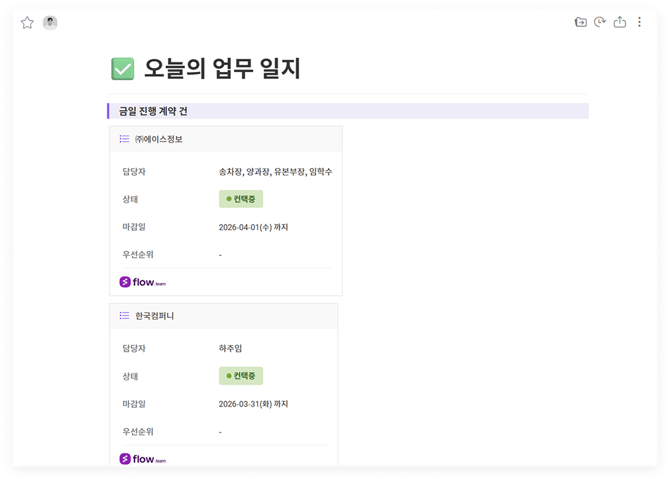Click the 오늘의 업무 일지 page title
The width and height of the screenshot is (670, 481).
[x=222, y=69]
